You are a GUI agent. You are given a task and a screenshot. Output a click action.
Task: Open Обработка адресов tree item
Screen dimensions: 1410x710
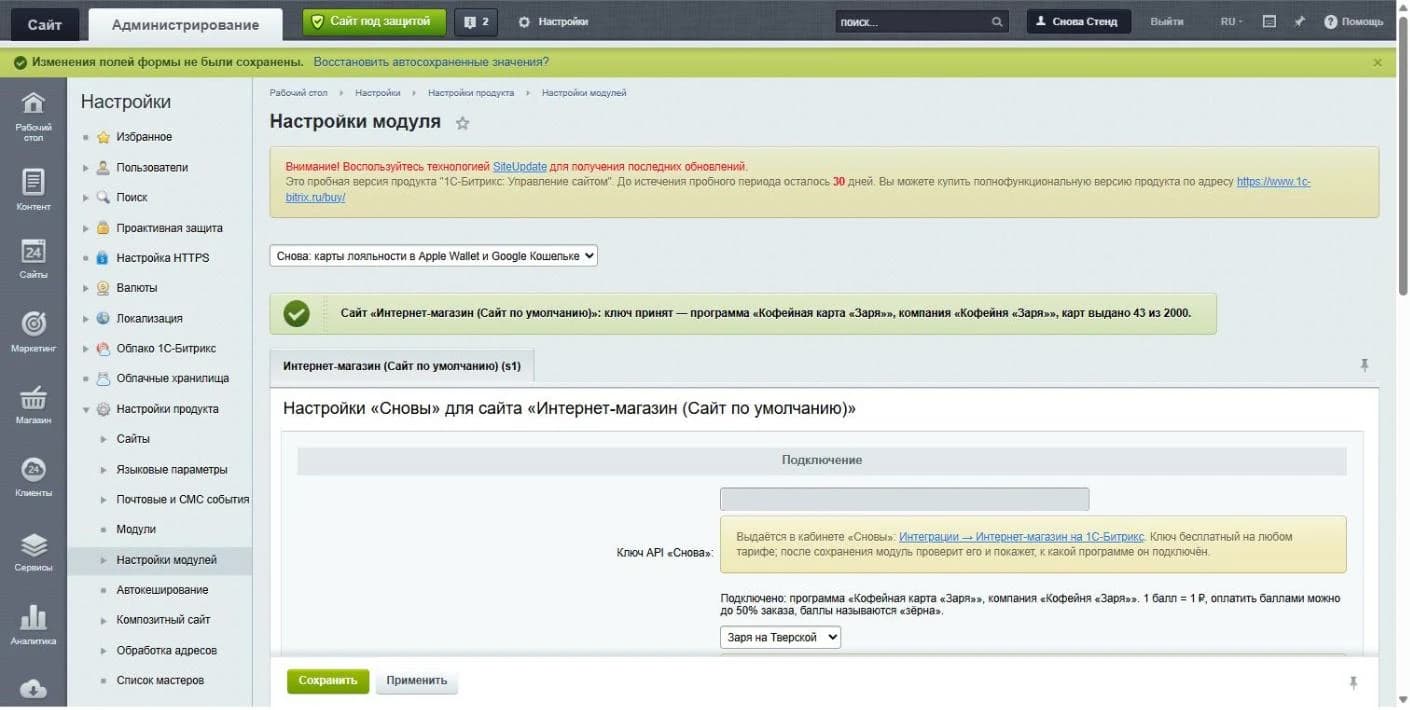[x=166, y=651]
